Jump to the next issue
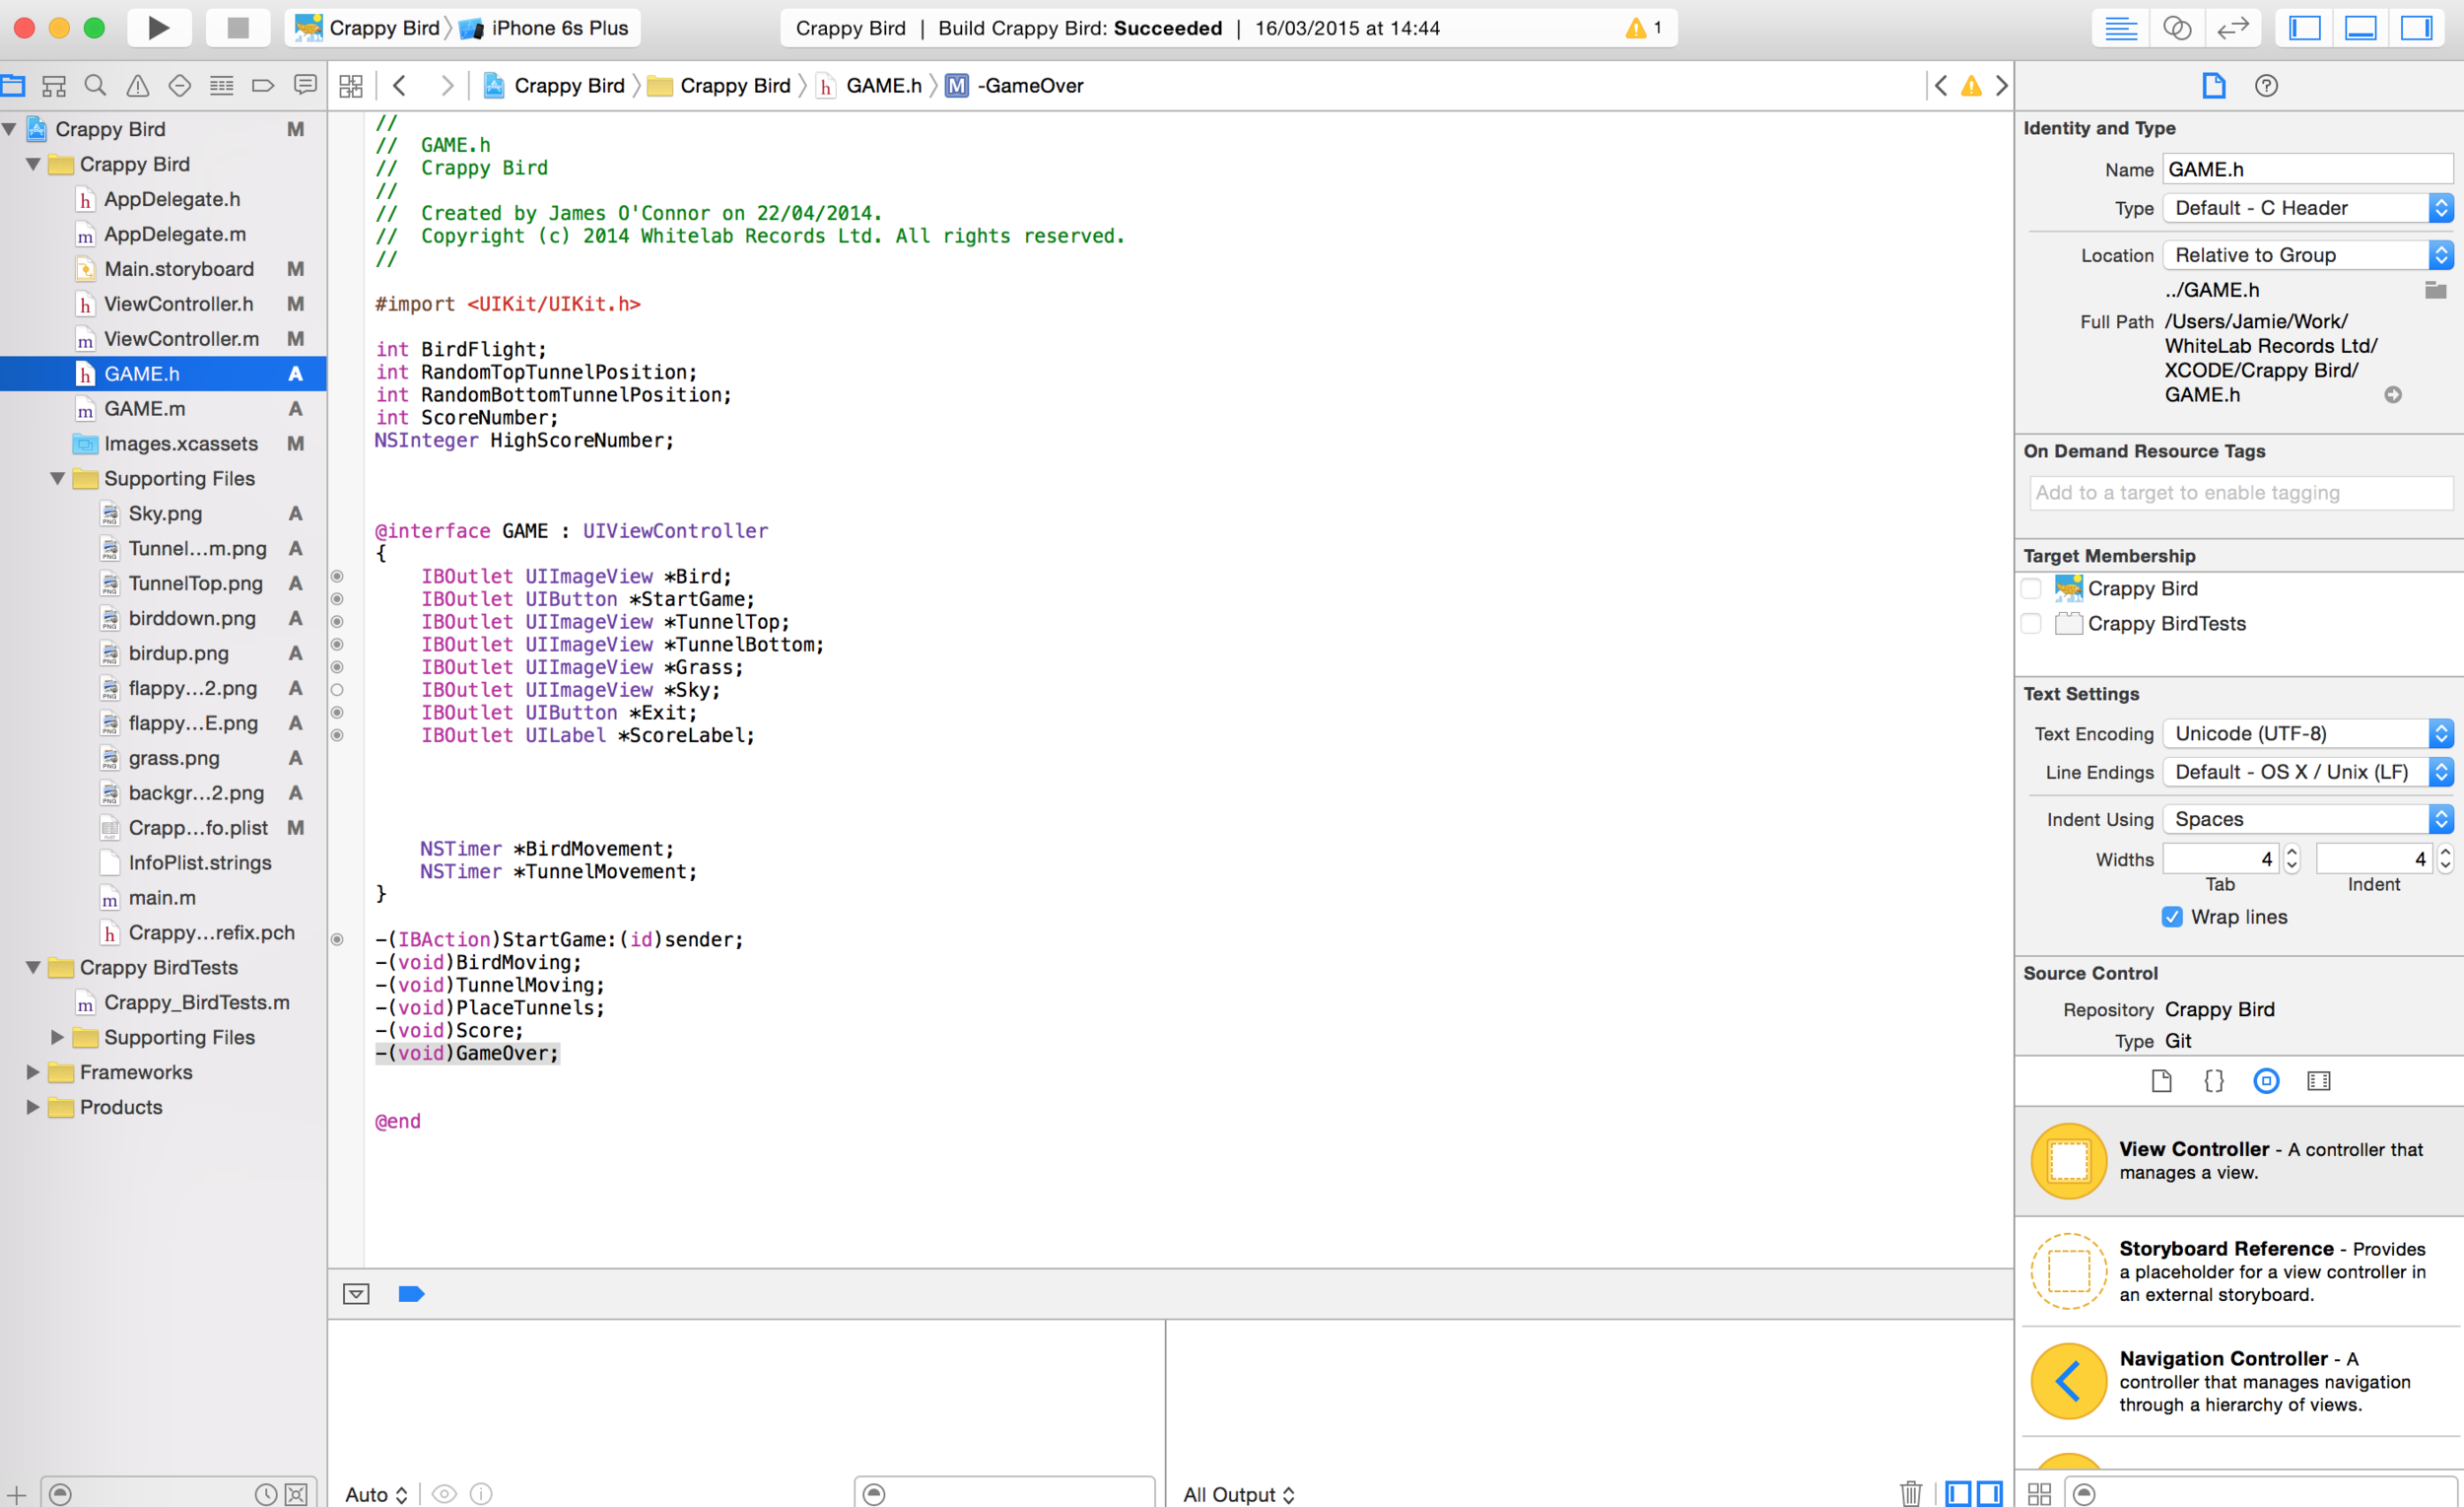 tap(2001, 86)
